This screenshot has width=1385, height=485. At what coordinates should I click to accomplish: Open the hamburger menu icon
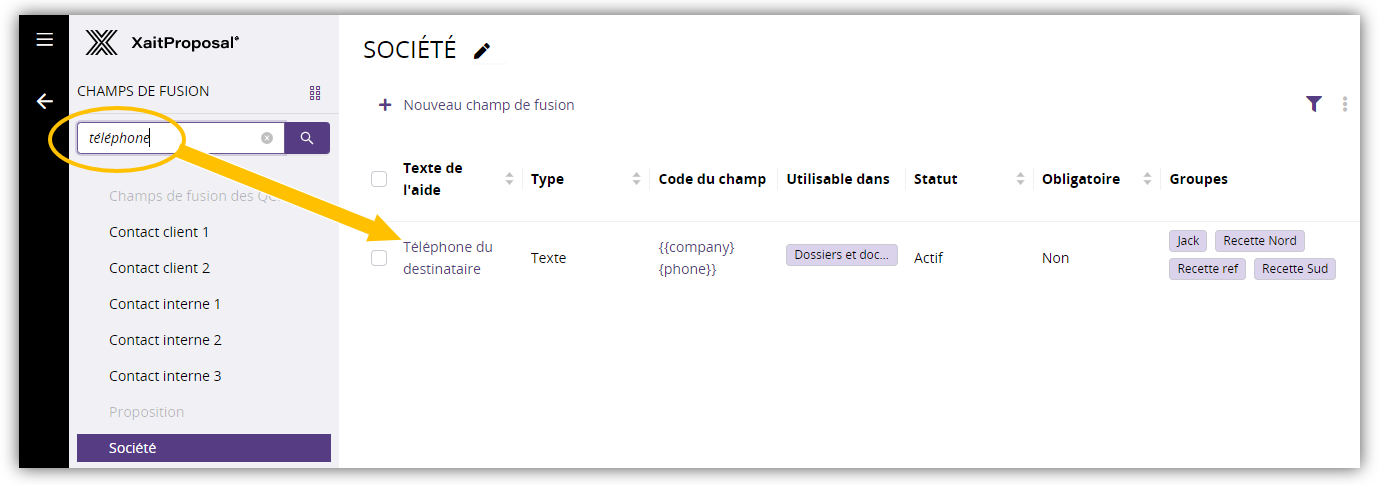pyautogui.click(x=44, y=40)
